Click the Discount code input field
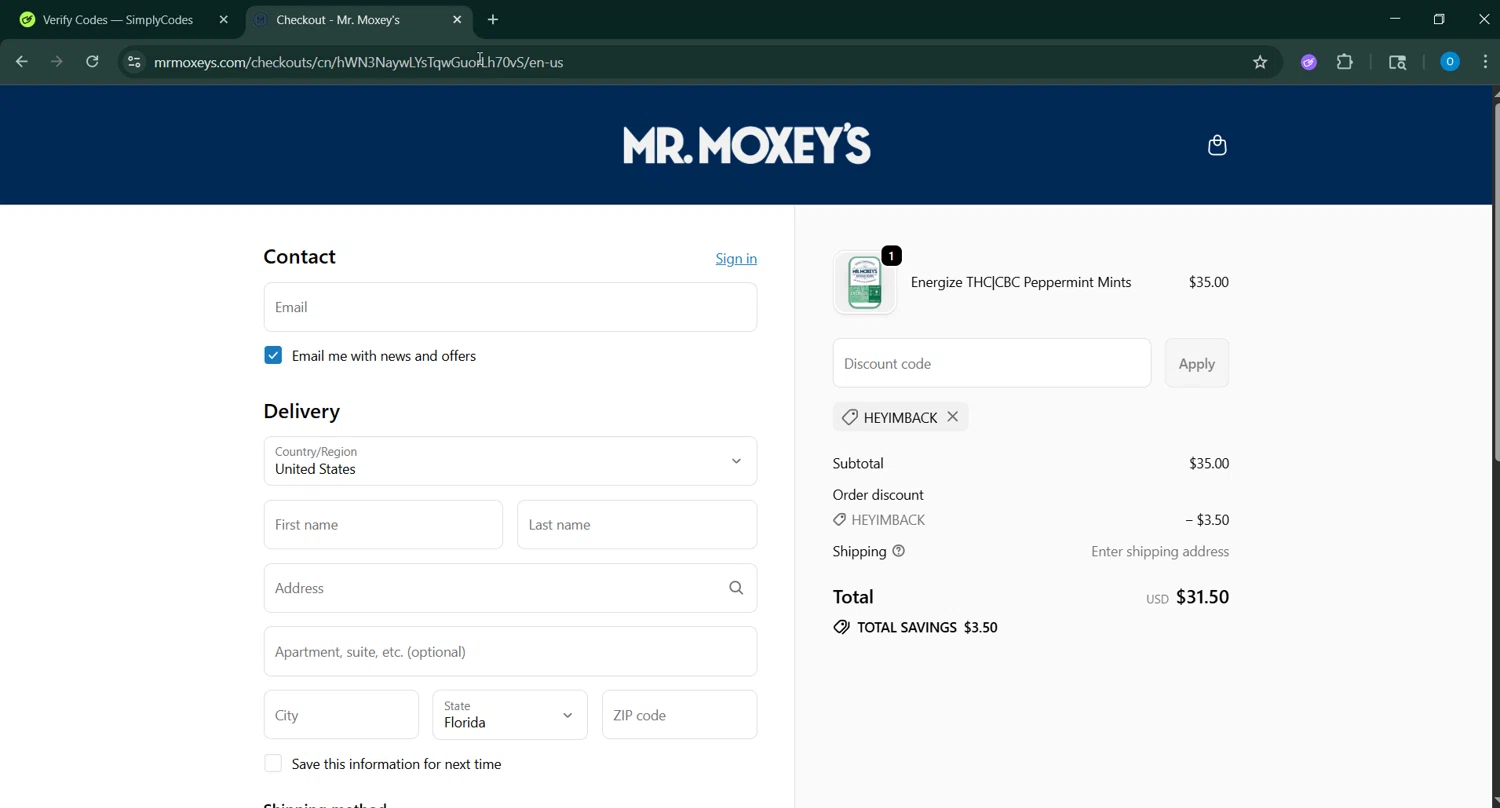This screenshot has width=1500, height=808. click(992, 364)
